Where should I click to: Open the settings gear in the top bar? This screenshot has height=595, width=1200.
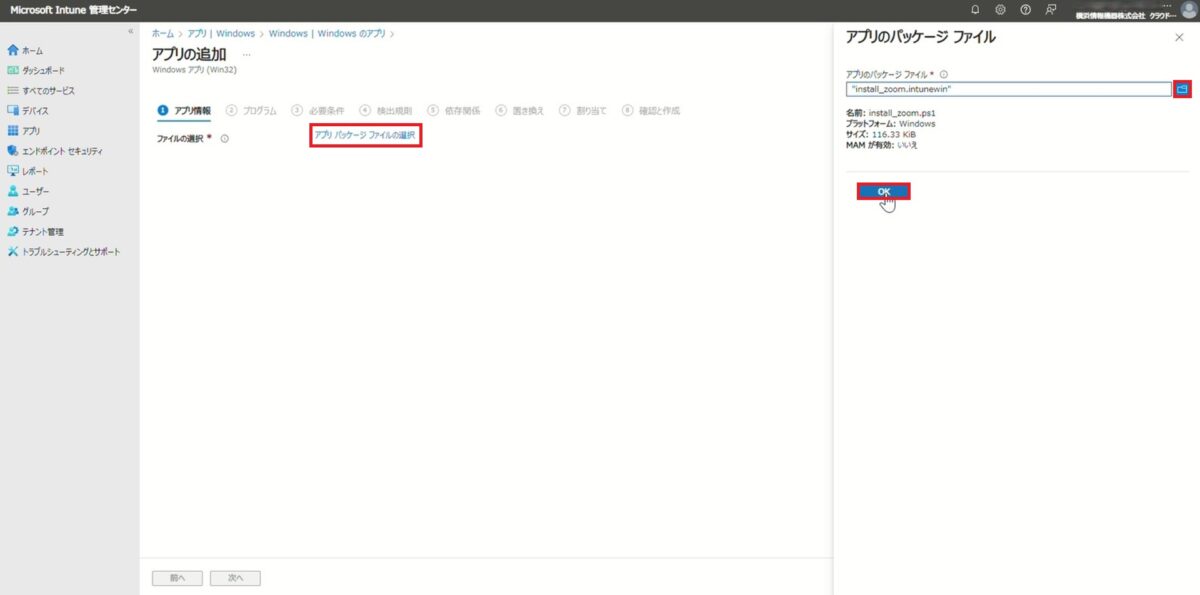[1000, 9]
